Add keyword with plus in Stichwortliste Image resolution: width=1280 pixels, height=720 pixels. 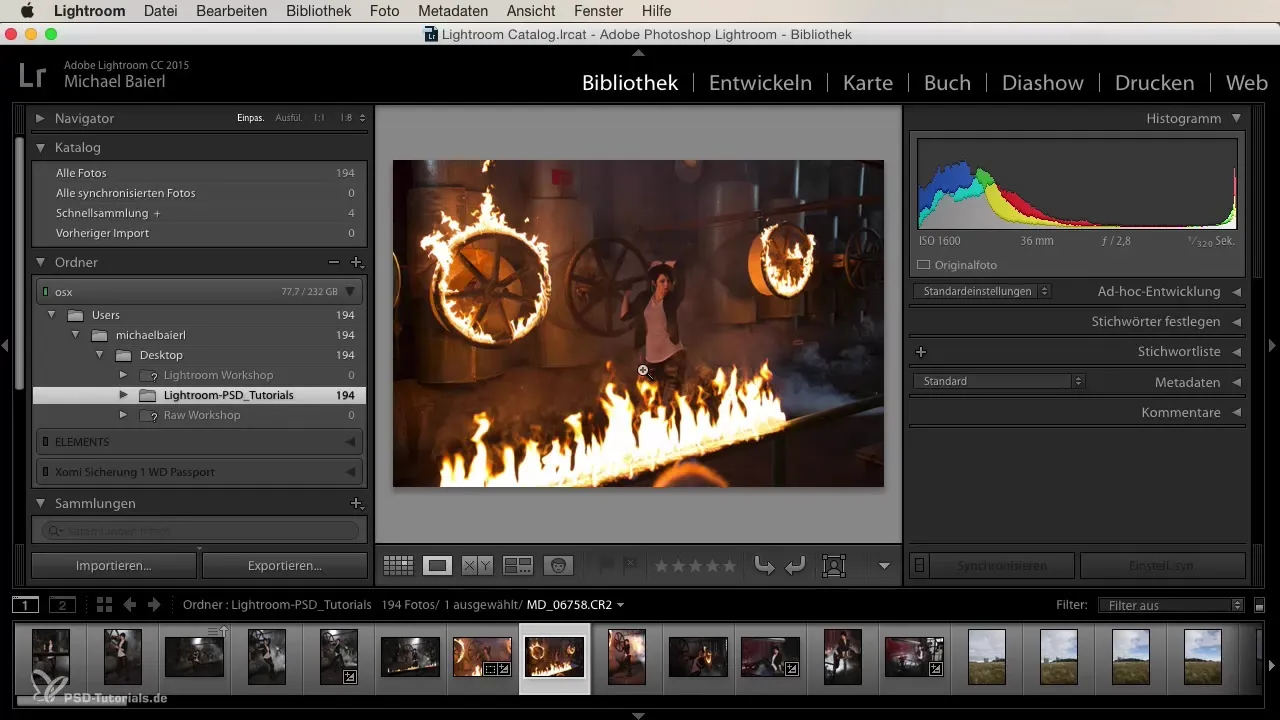pyautogui.click(x=921, y=352)
